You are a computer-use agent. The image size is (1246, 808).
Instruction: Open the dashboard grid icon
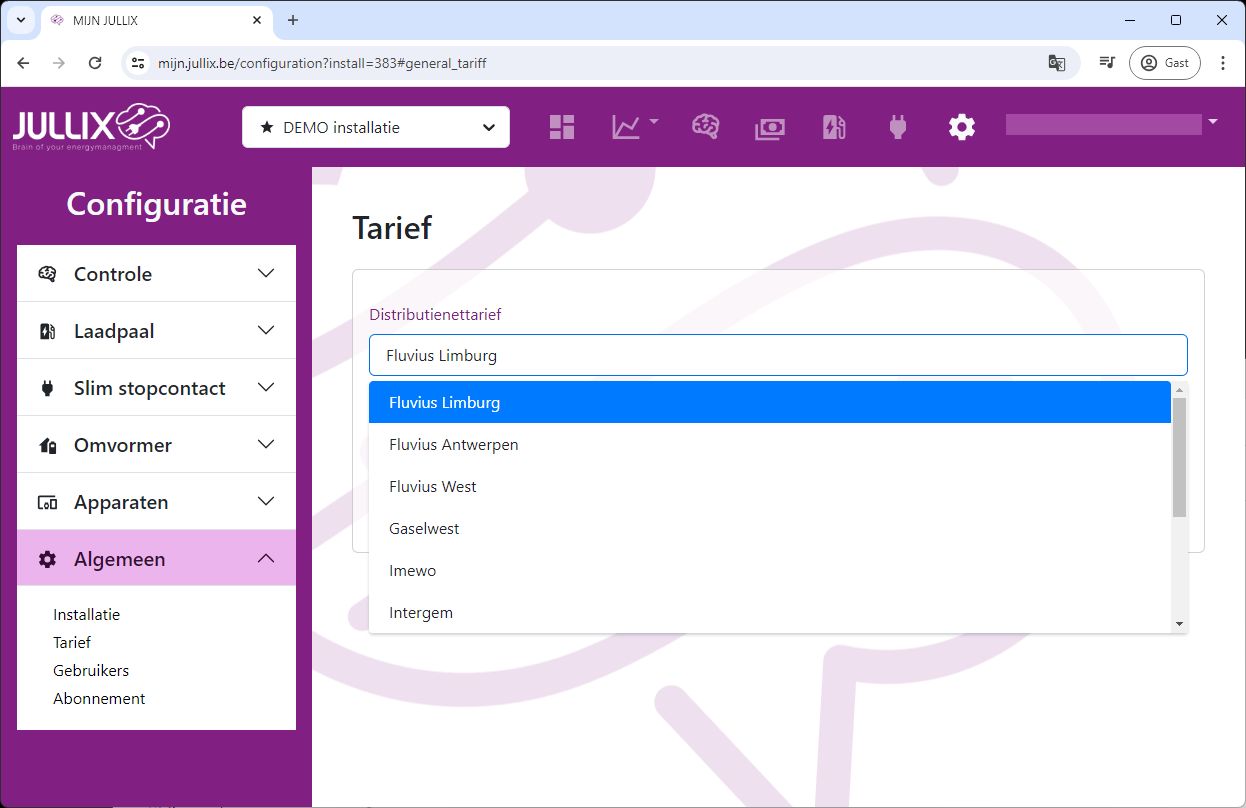tap(562, 127)
